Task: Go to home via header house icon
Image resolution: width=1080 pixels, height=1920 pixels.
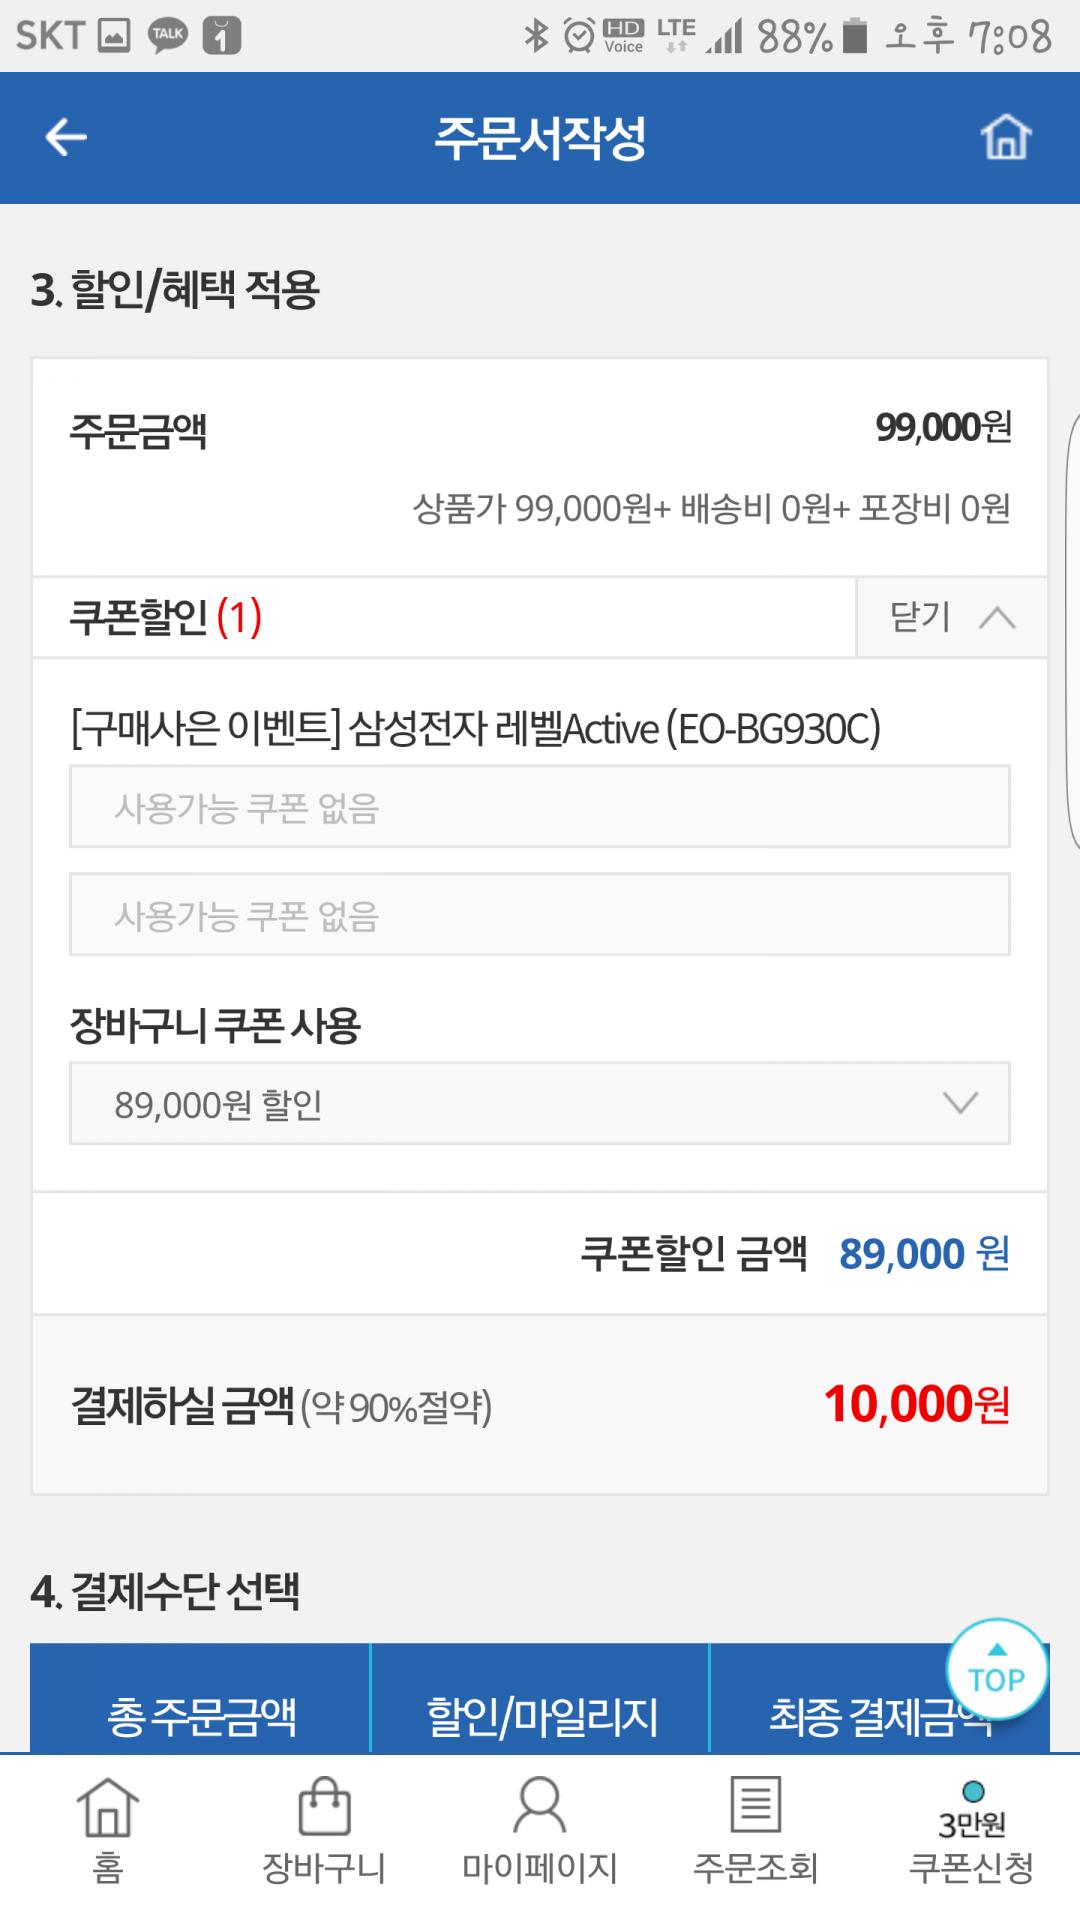Action: (1005, 137)
